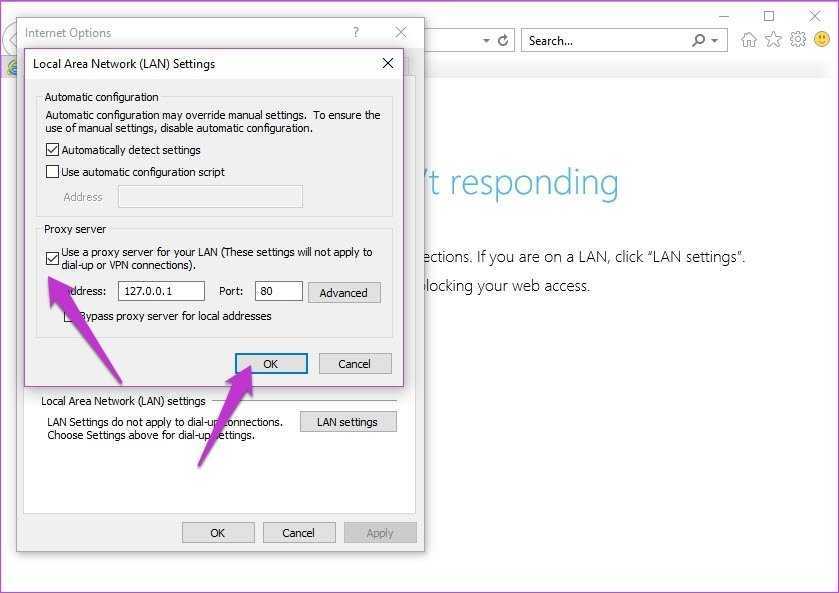839x593 pixels.
Task: Enable Use automatic configuration script
Action: (x=52, y=172)
